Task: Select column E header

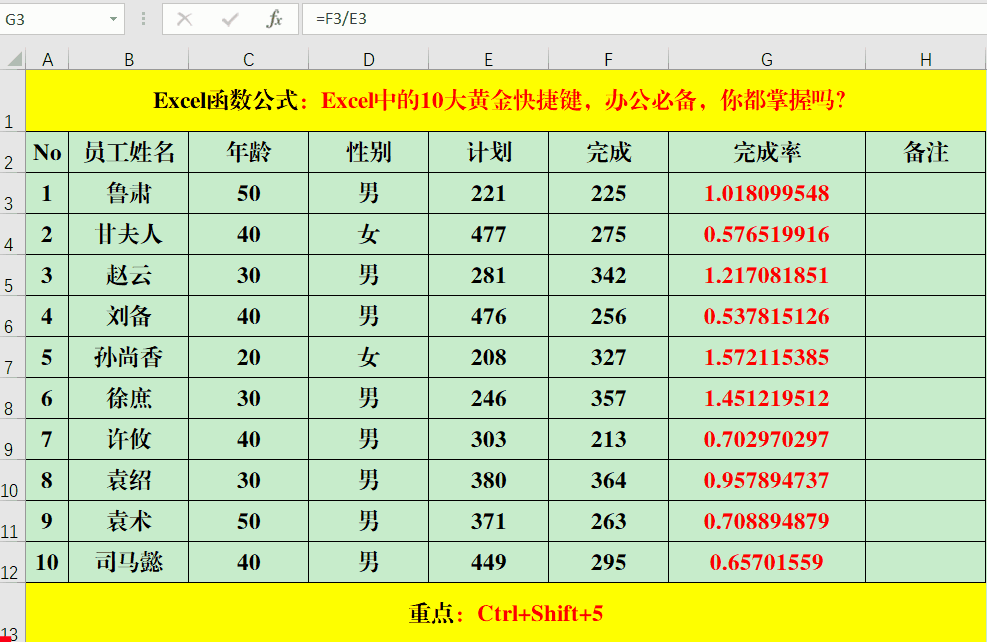Action: tap(488, 60)
